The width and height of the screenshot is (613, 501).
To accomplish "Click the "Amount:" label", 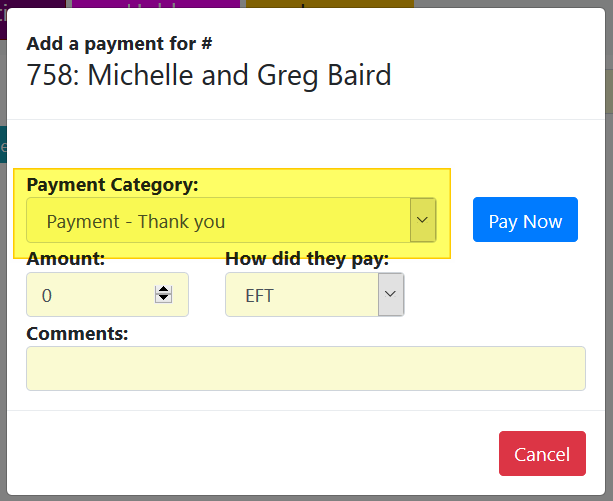I will [65, 259].
